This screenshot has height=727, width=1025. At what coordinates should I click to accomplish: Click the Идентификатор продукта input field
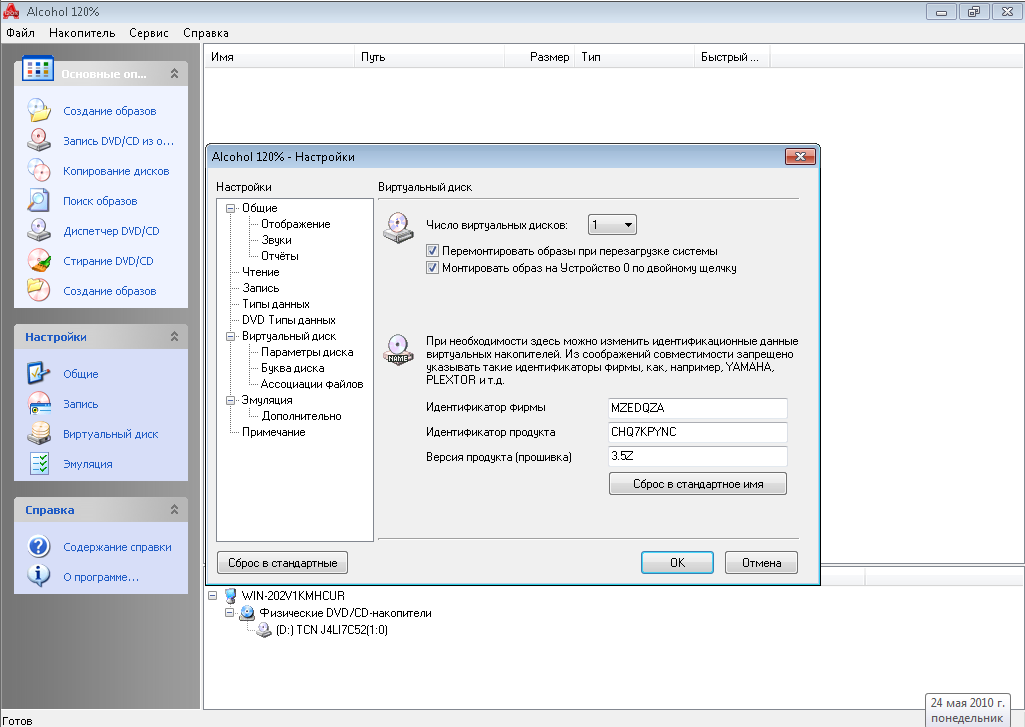697,432
